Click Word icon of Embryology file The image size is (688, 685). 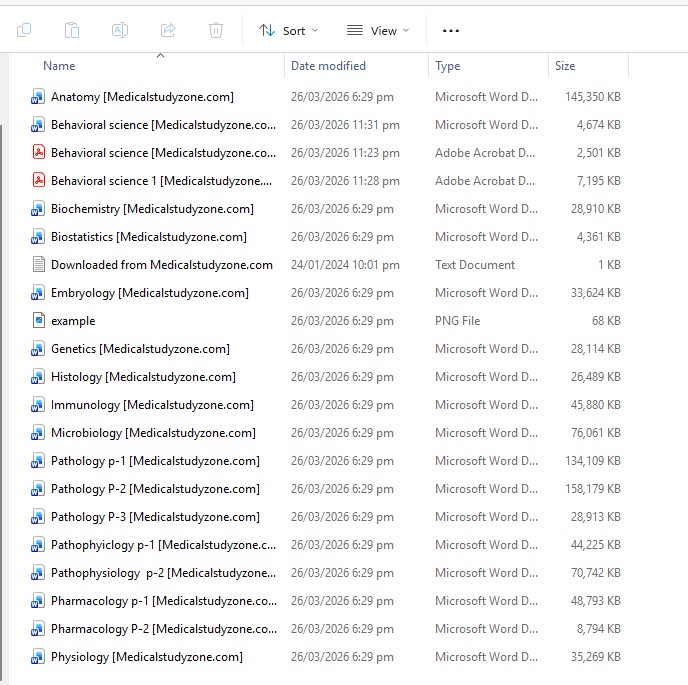tap(38, 293)
